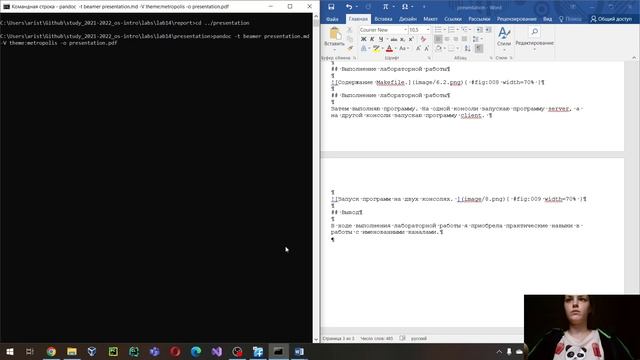
Task: Toggle superscript x² formatting
Action: pyautogui.click(x=411, y=39)
